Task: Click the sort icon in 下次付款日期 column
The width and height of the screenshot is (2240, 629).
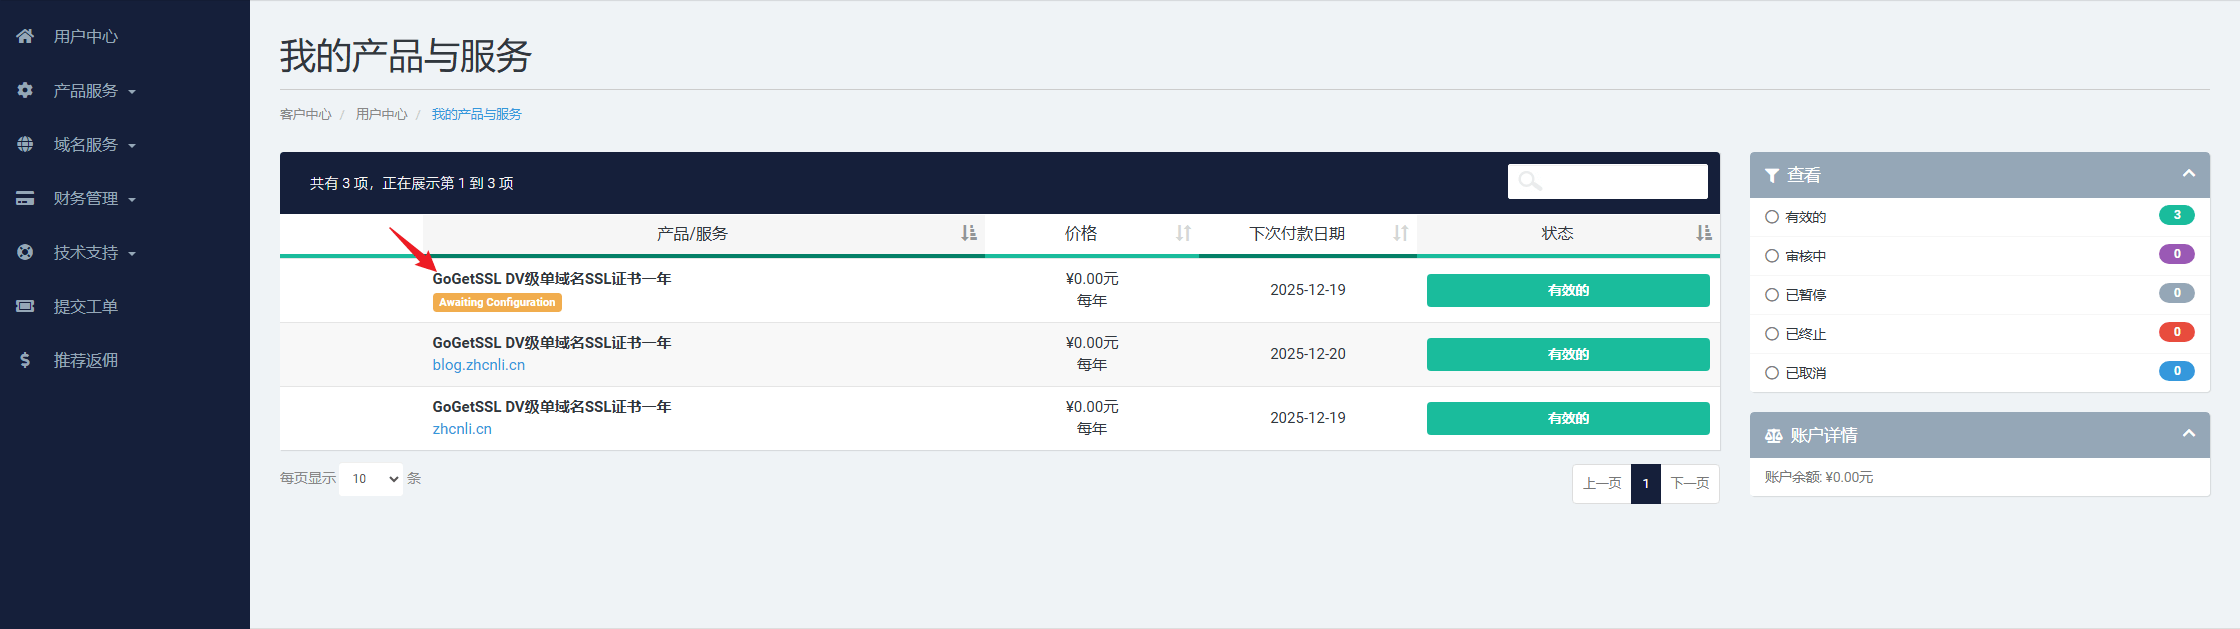Action: pyautogui.click(x=1401, y=233)
